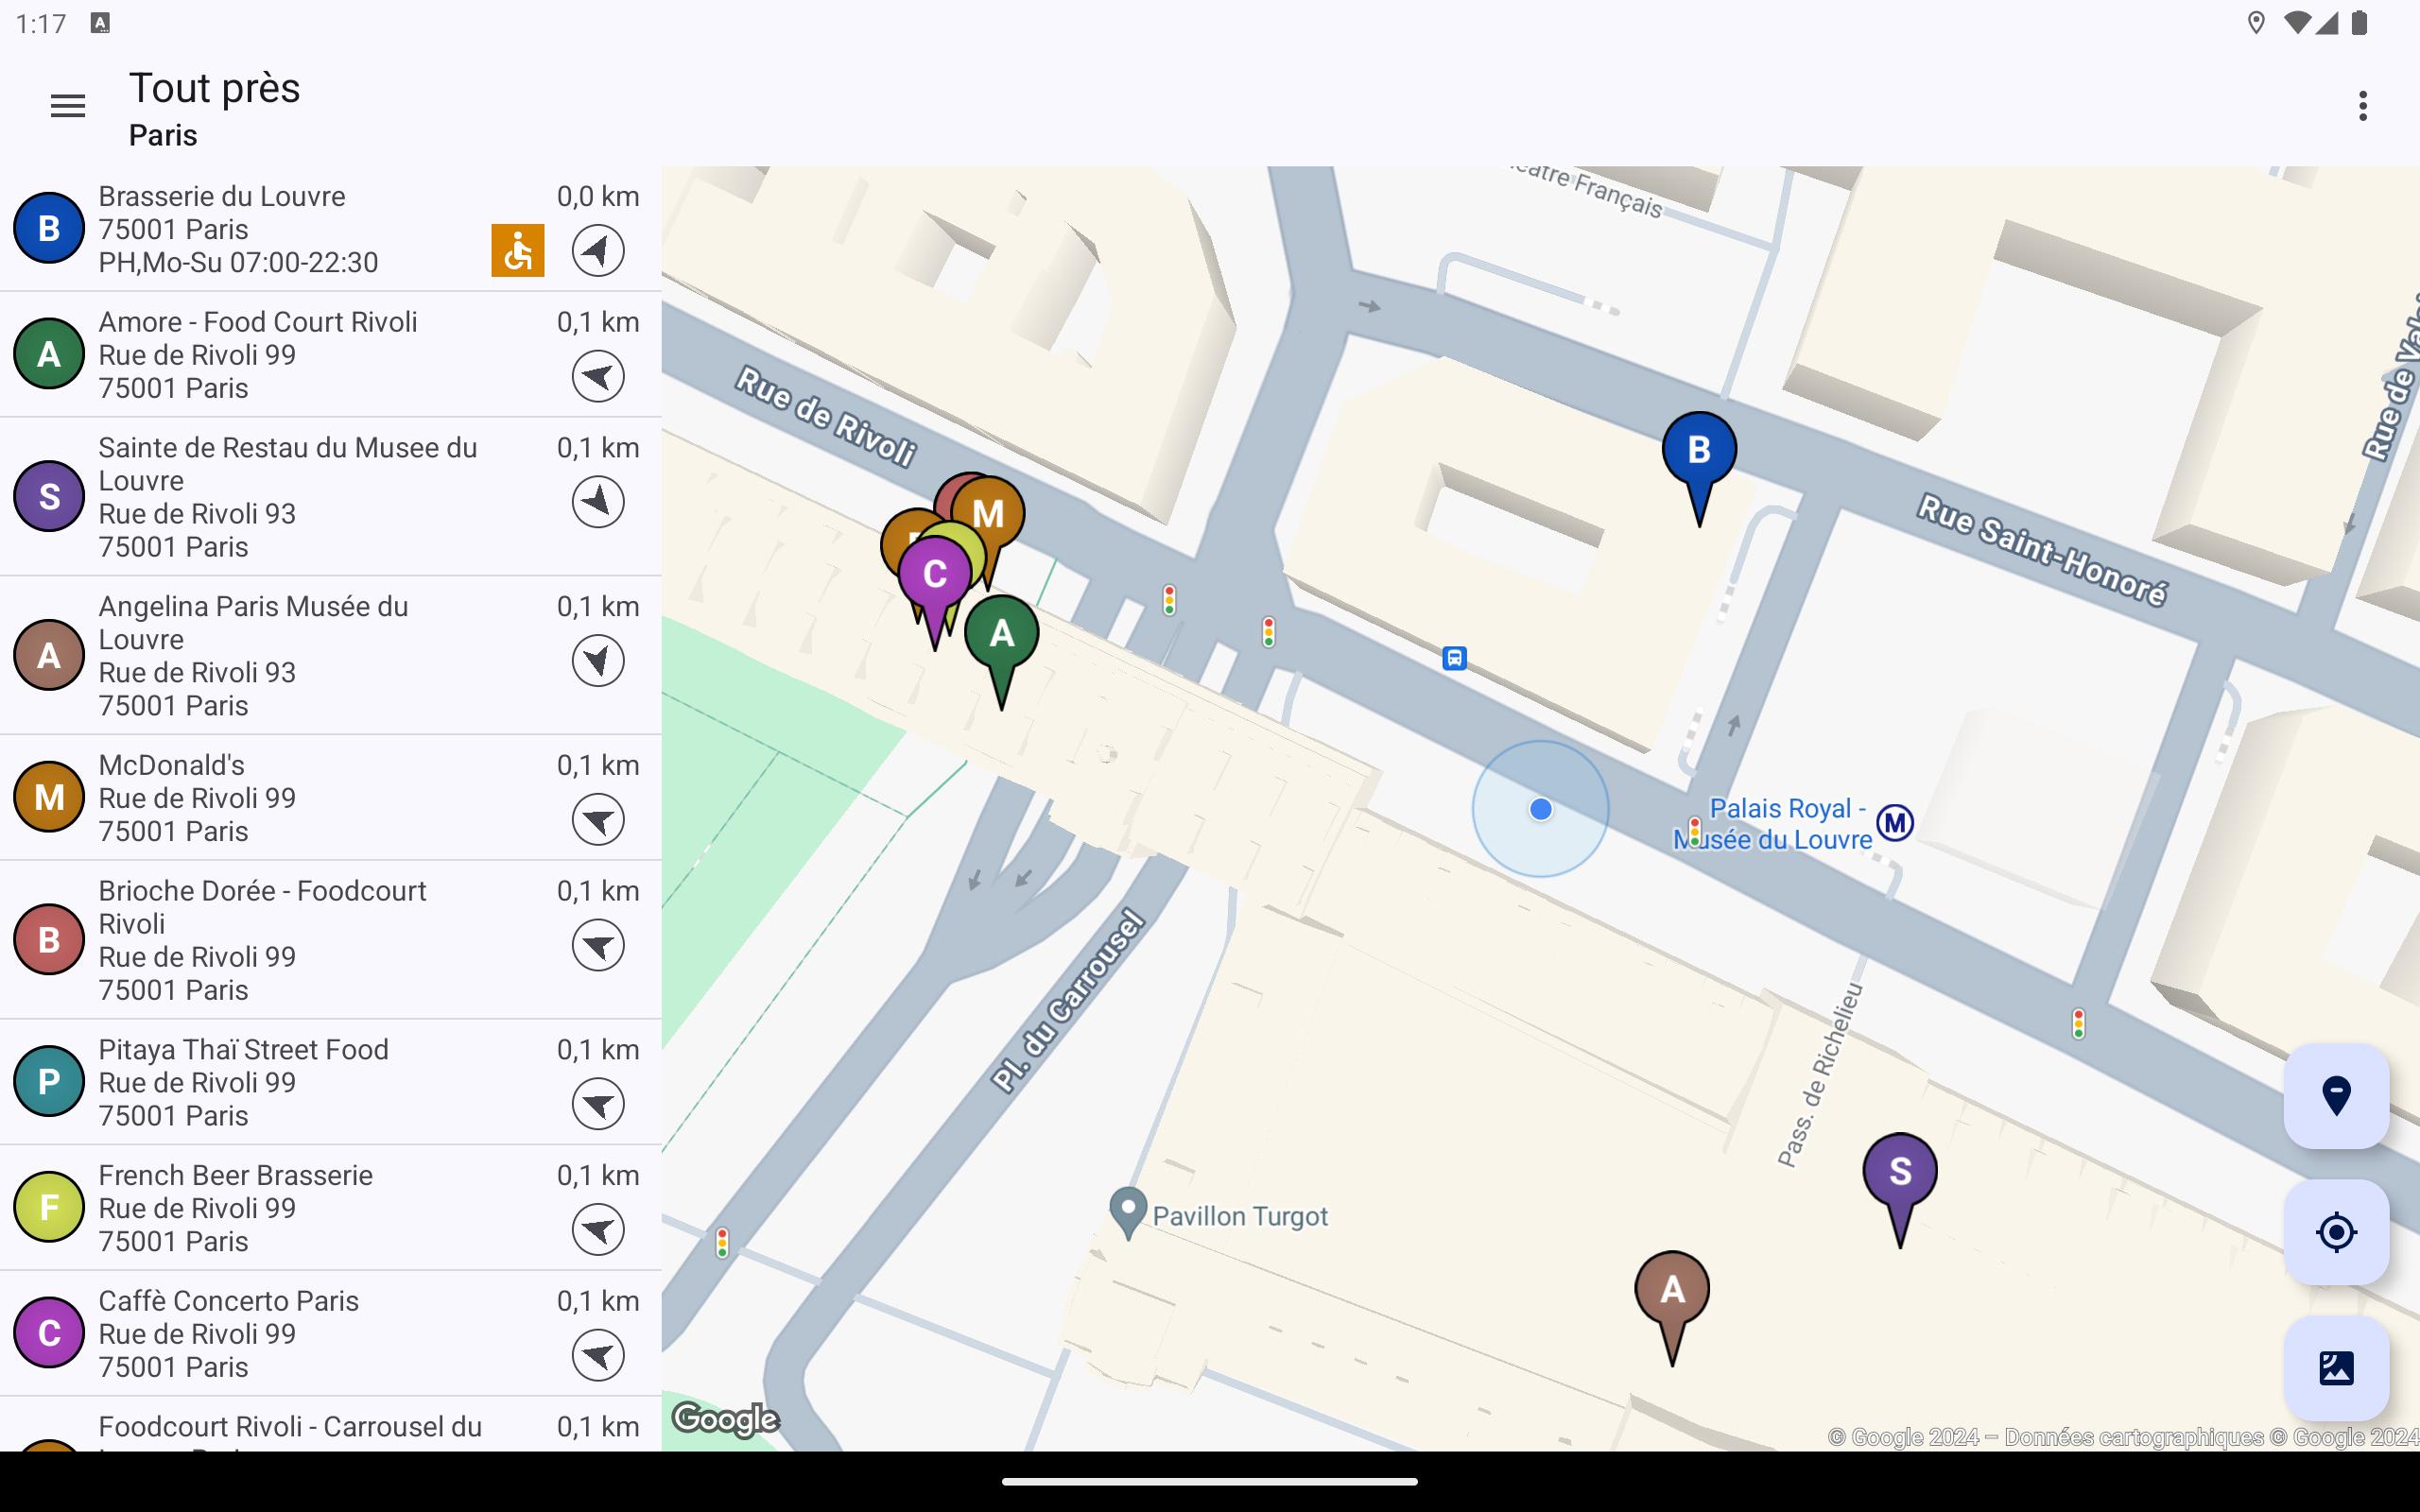Viewport: 2420px width, 1512px height.
Task: Click orange M avatar for McDonald's
Action: click(x=48, y=798)
